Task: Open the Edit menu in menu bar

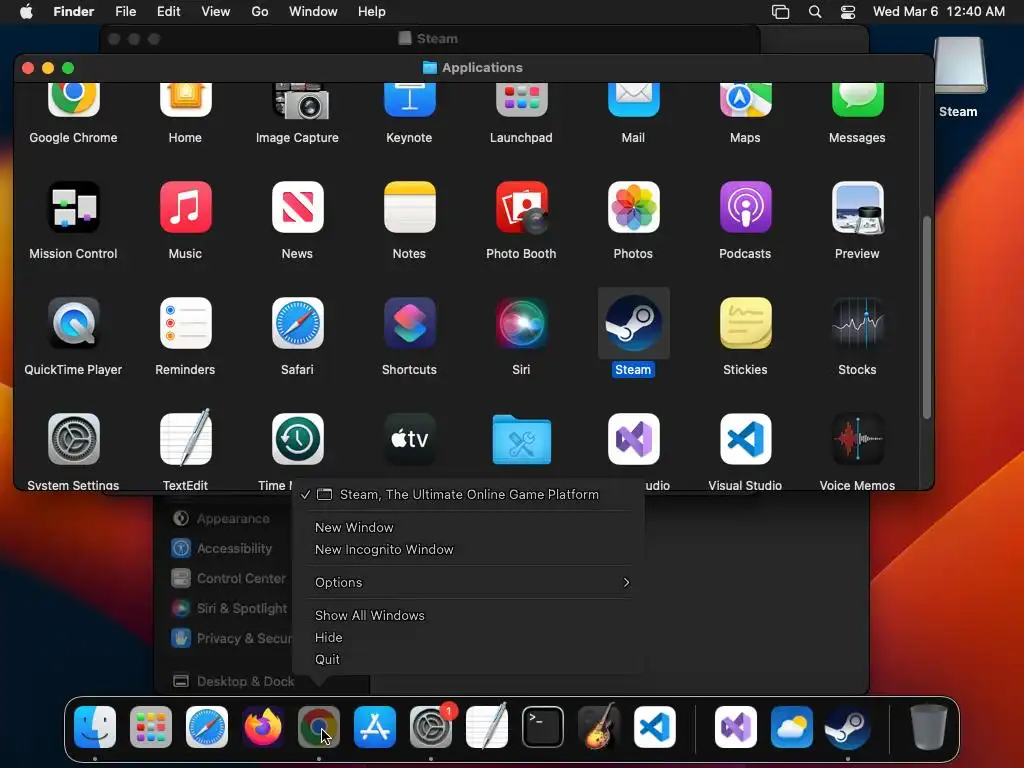Action: [x=168, y=12]
